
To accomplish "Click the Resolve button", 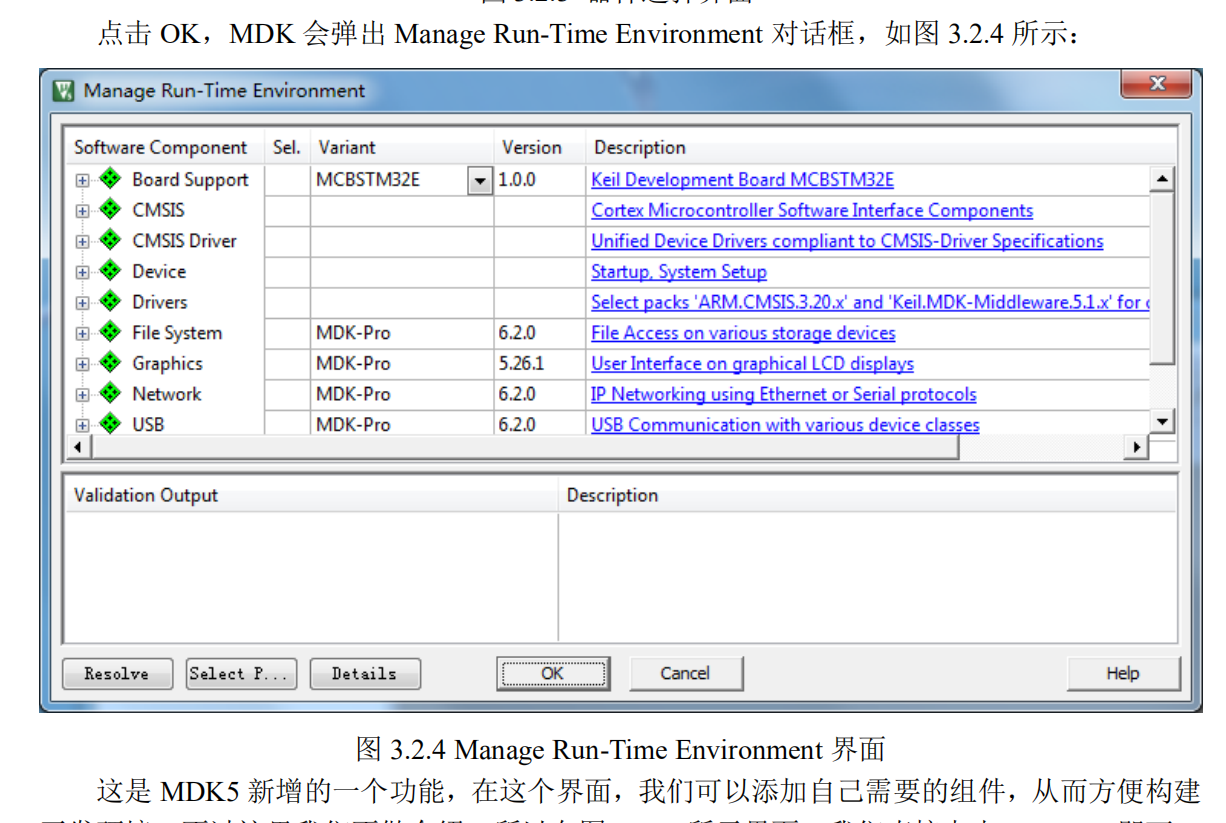I will coord(117,674).
